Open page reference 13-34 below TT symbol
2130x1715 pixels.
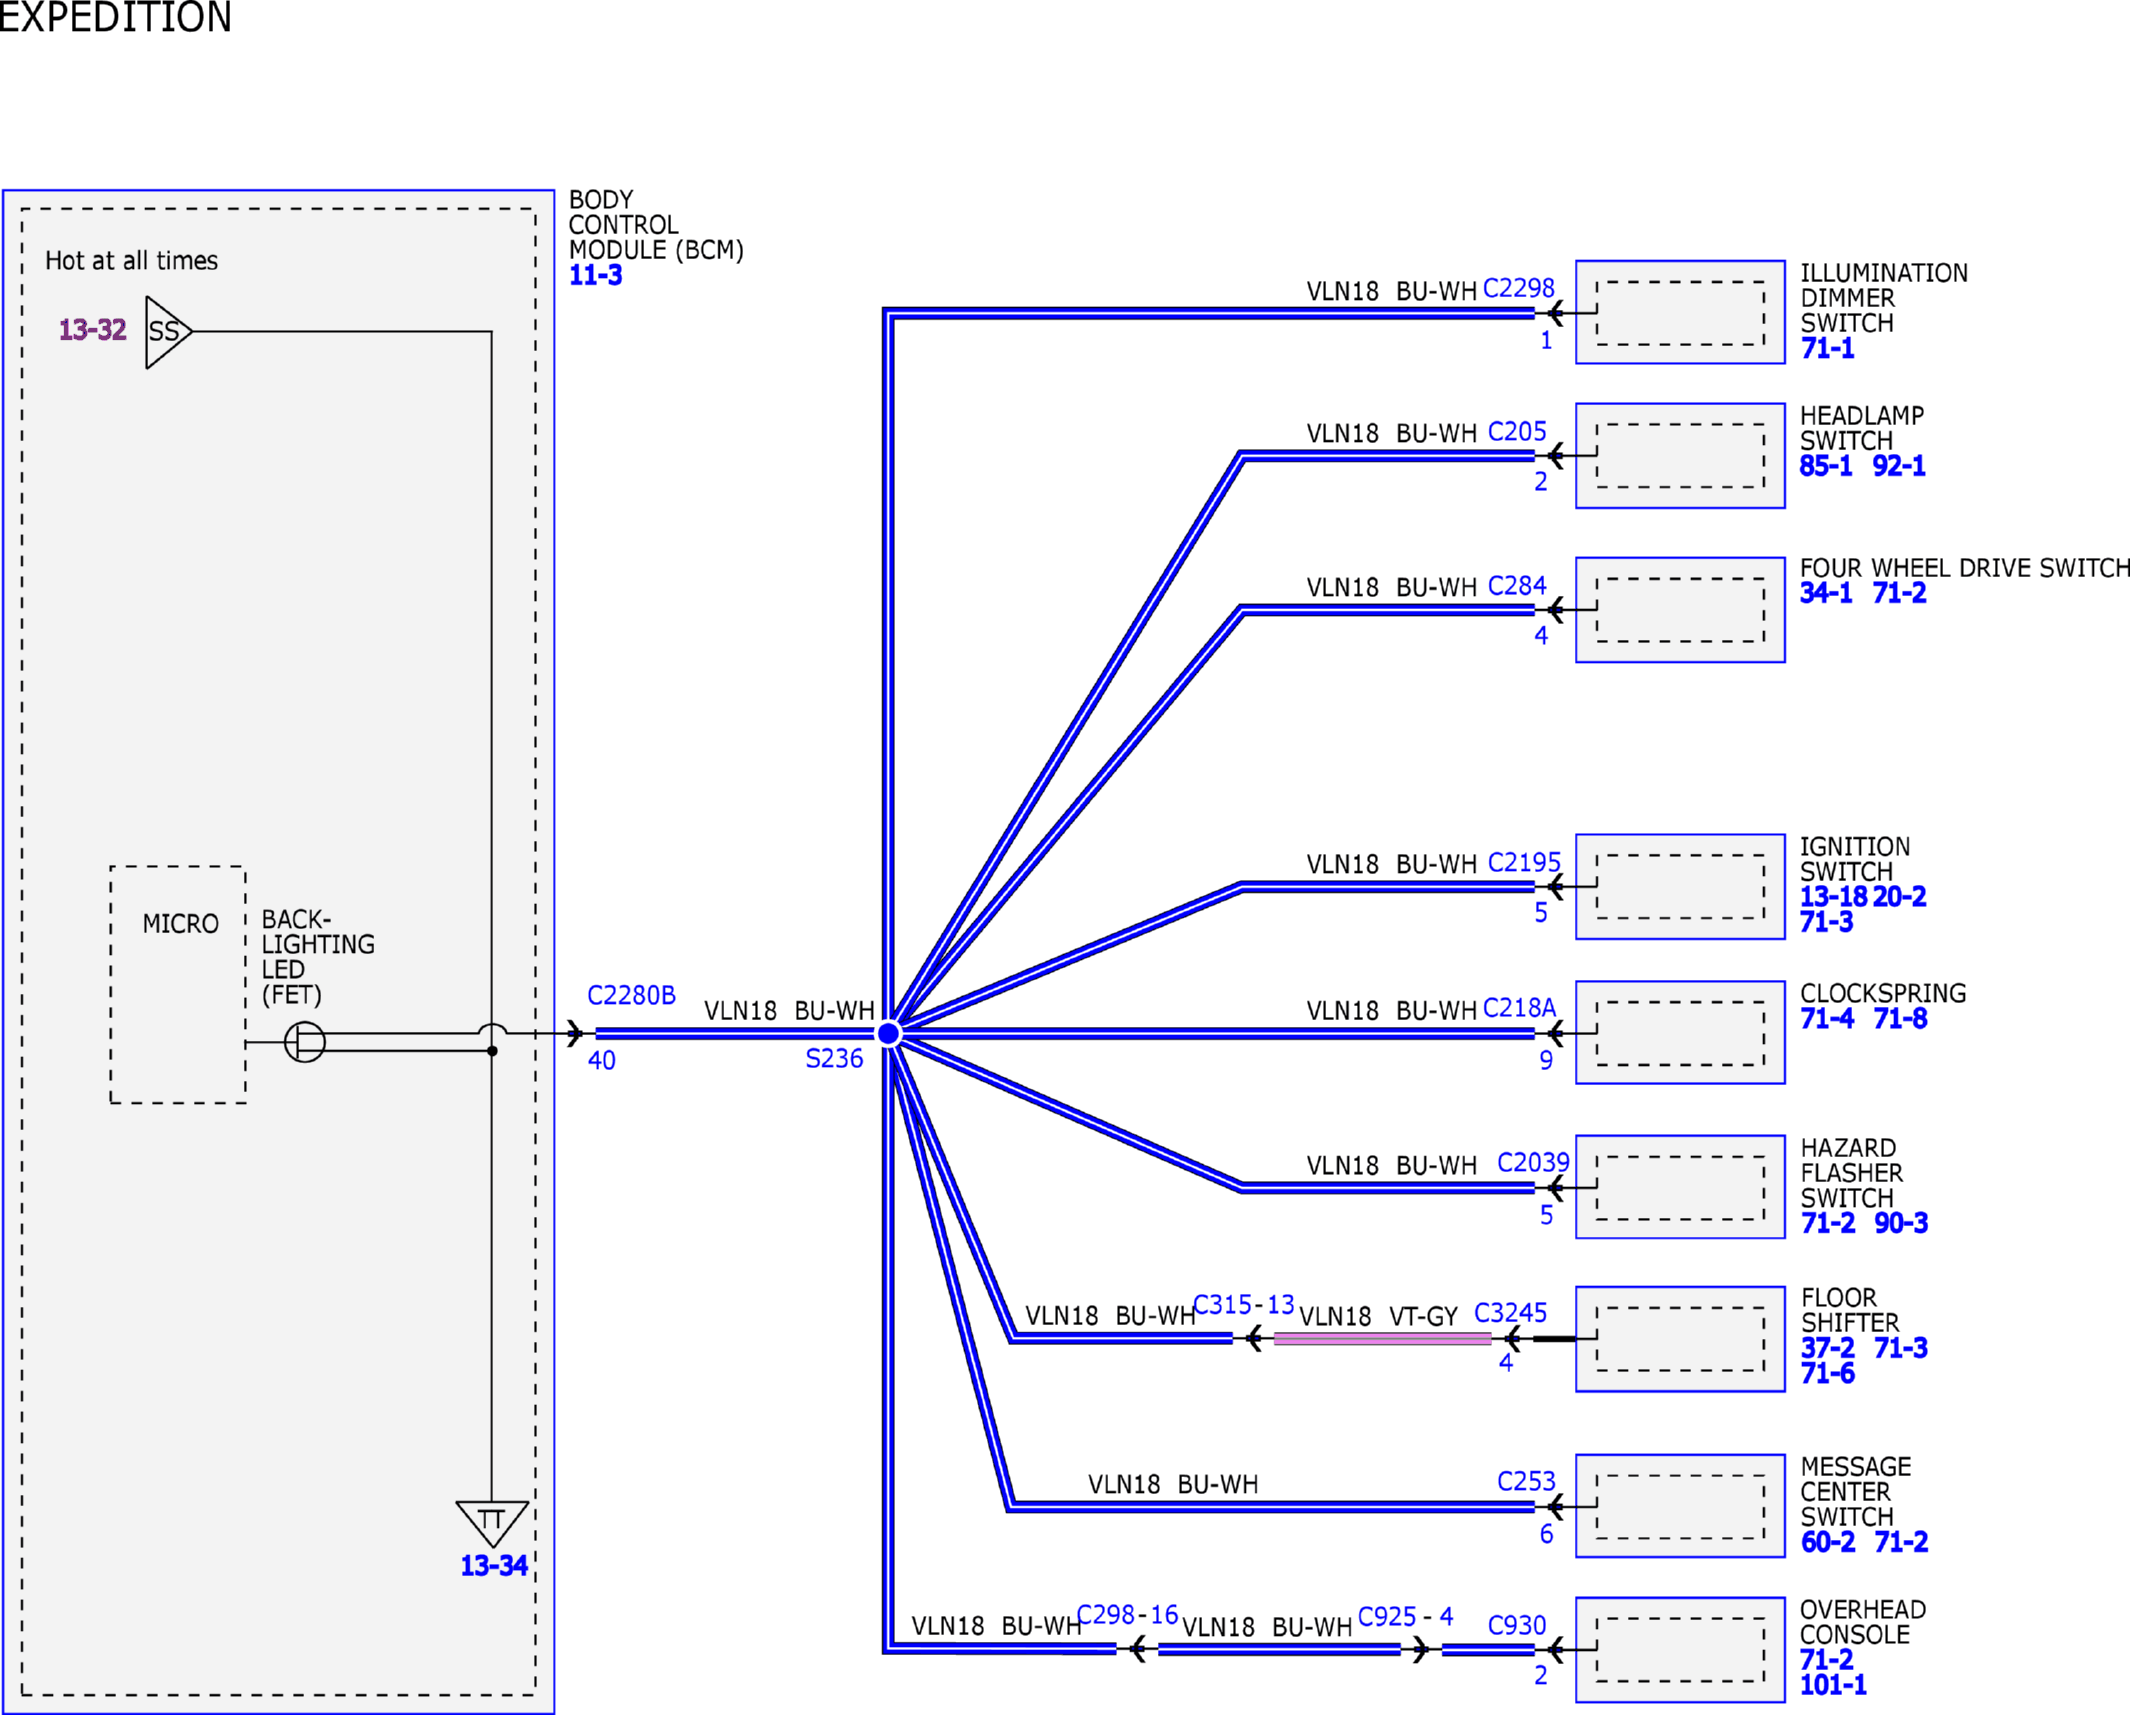(x=494, y=1566)
